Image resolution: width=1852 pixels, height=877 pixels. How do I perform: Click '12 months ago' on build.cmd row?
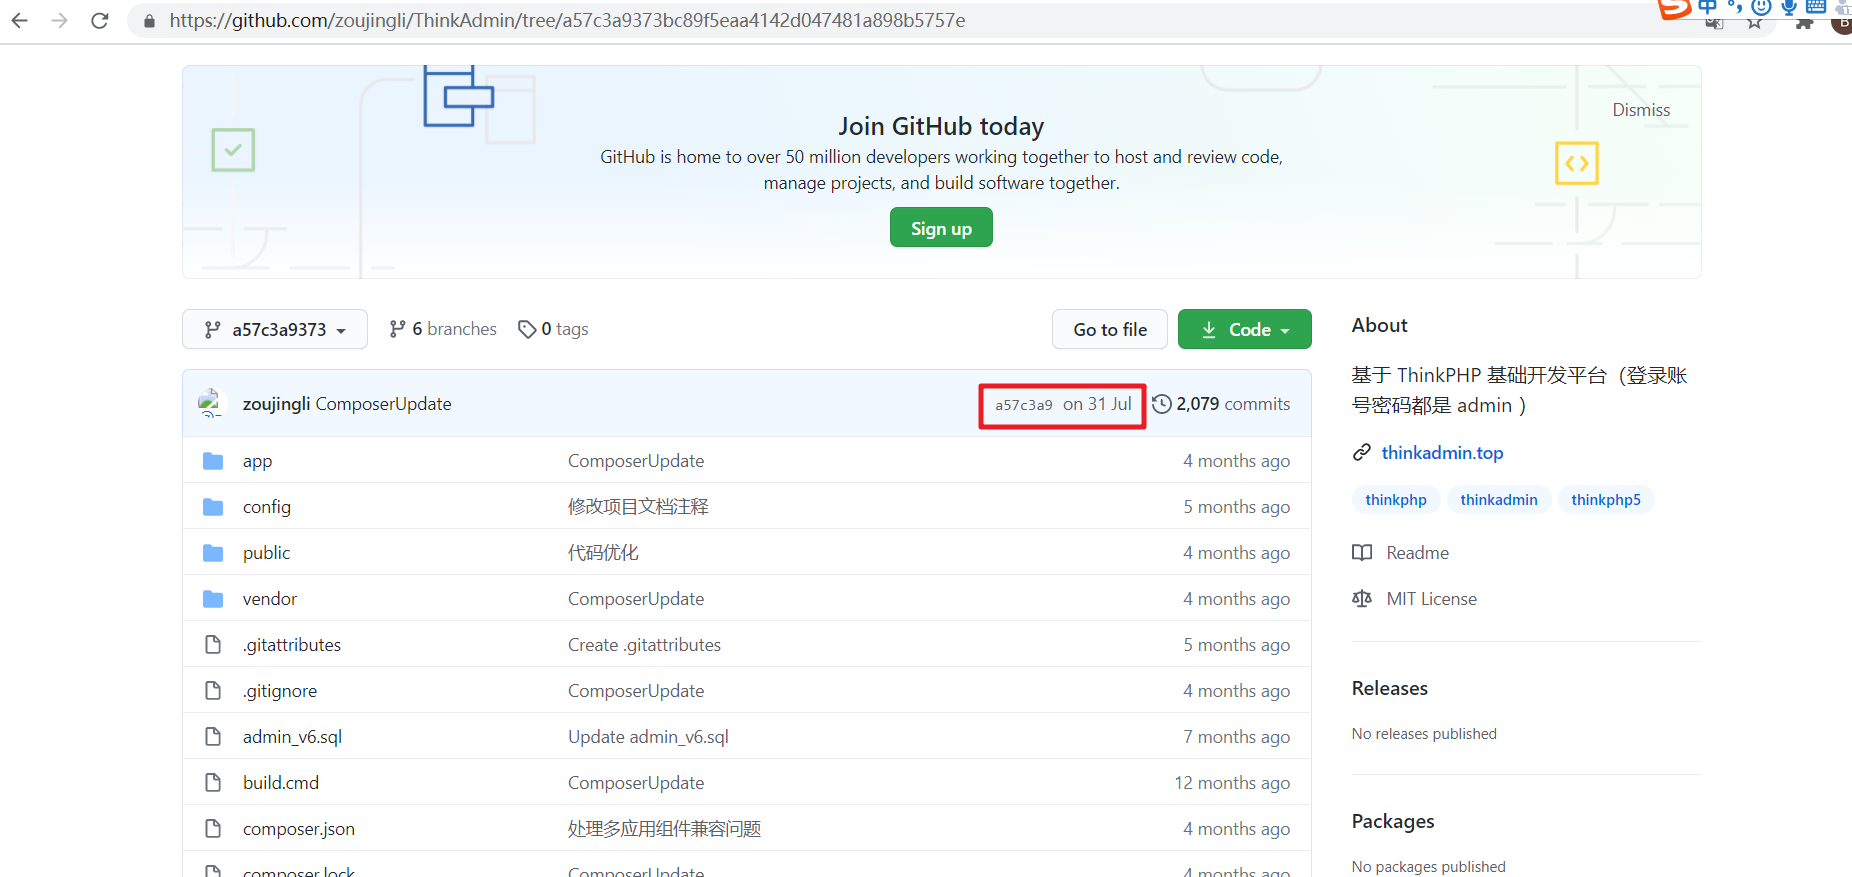tap(1232, 783)
